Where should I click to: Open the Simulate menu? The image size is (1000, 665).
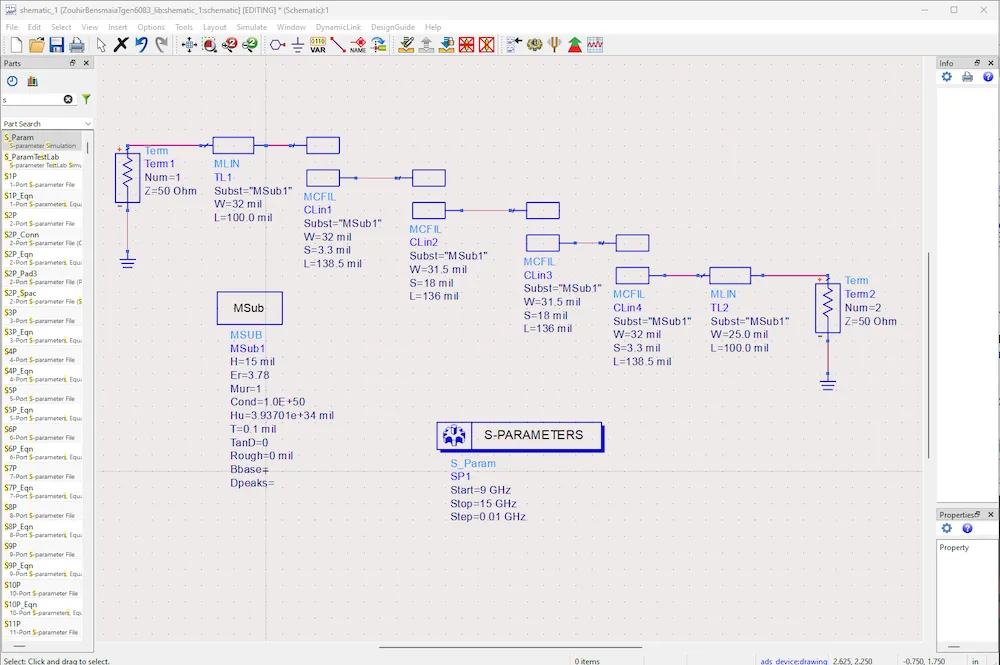[x=252, y=27]
